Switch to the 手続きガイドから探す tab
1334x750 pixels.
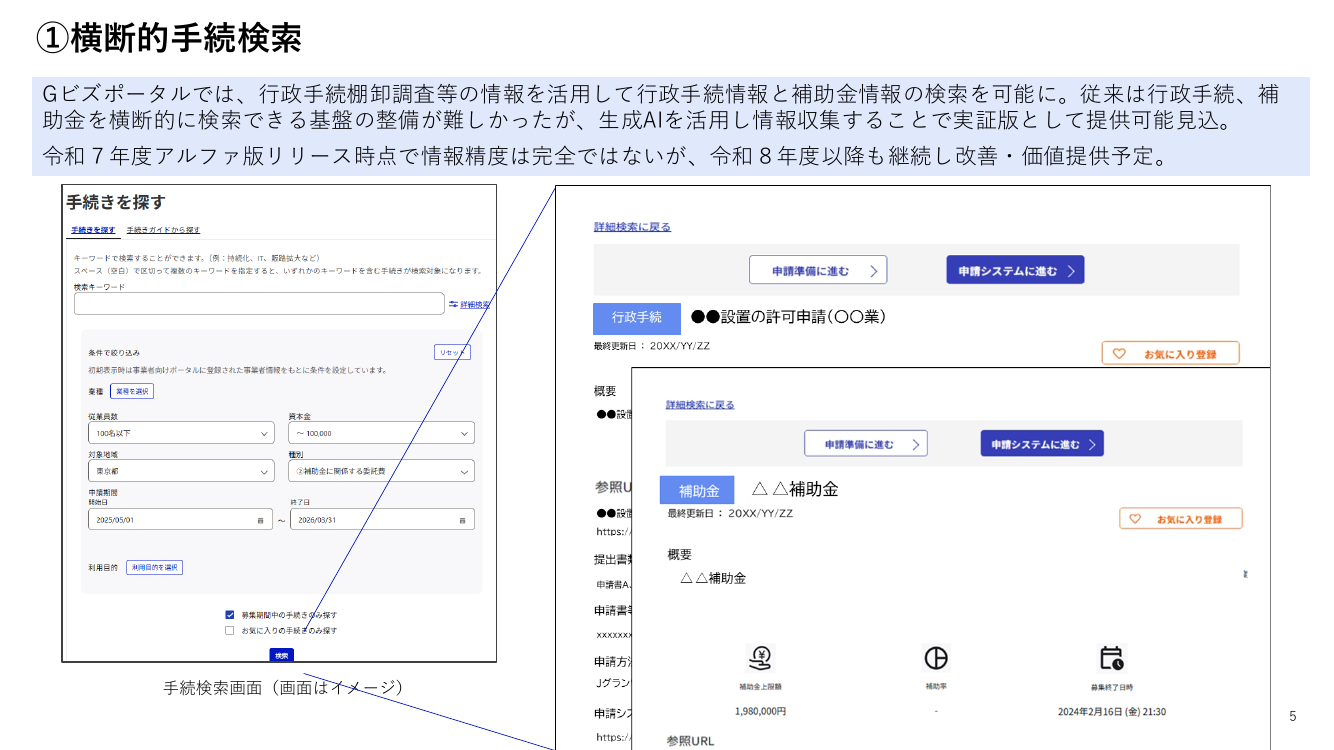coord(163,230)
